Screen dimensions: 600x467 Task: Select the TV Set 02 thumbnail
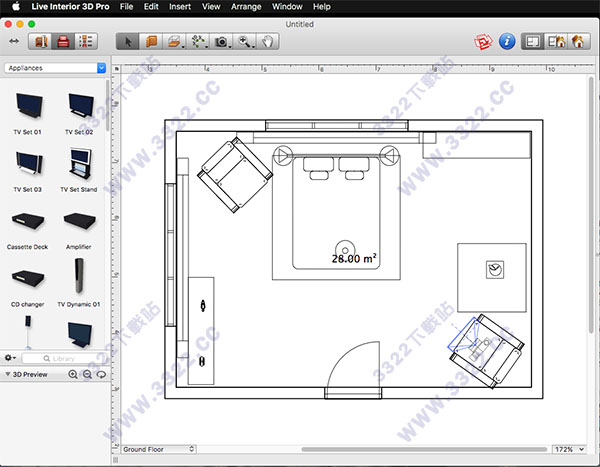click(x=80, y=105)
